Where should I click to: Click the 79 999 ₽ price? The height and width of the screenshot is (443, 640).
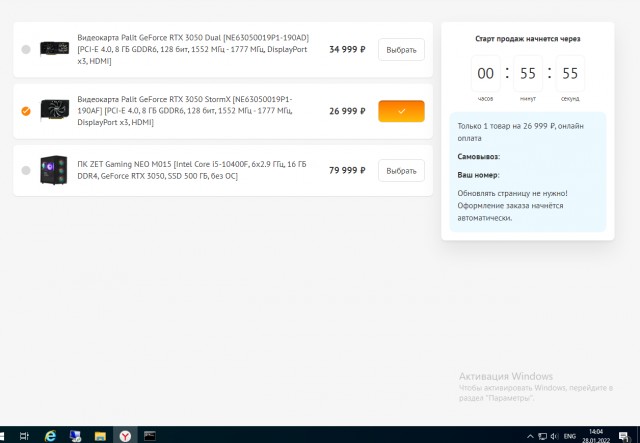pos(347,170)
